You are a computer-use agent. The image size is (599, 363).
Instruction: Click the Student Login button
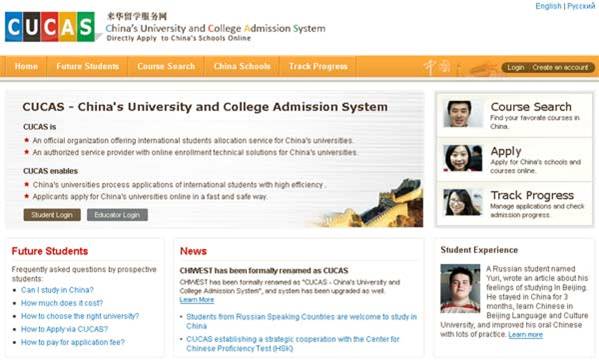(52, 215)
